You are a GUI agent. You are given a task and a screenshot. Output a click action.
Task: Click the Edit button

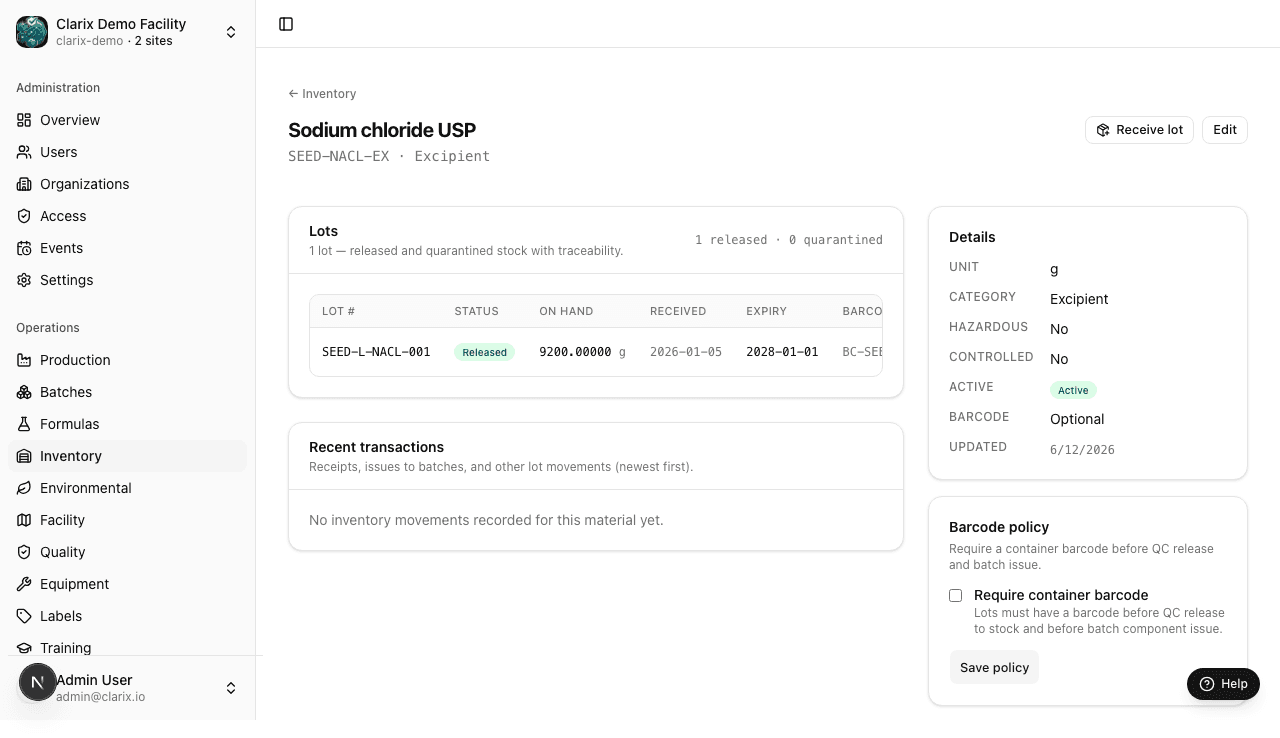click(1225, 130)
